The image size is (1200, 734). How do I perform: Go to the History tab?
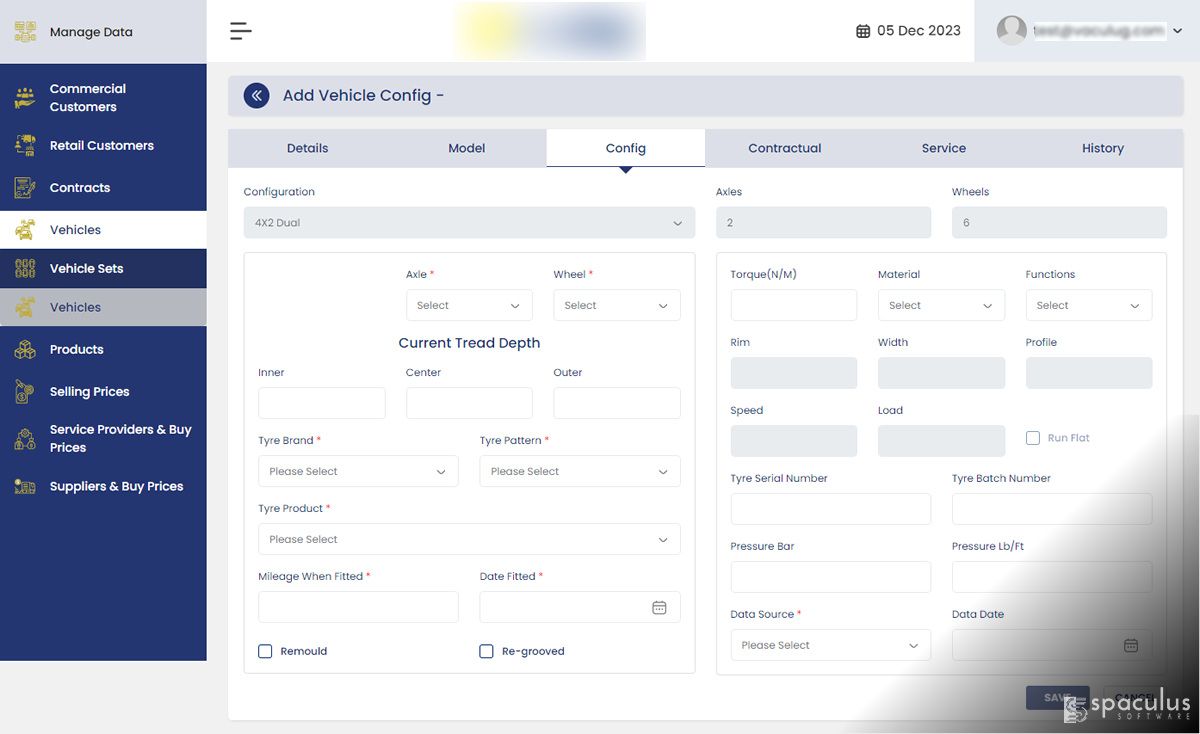(1102, 148)
